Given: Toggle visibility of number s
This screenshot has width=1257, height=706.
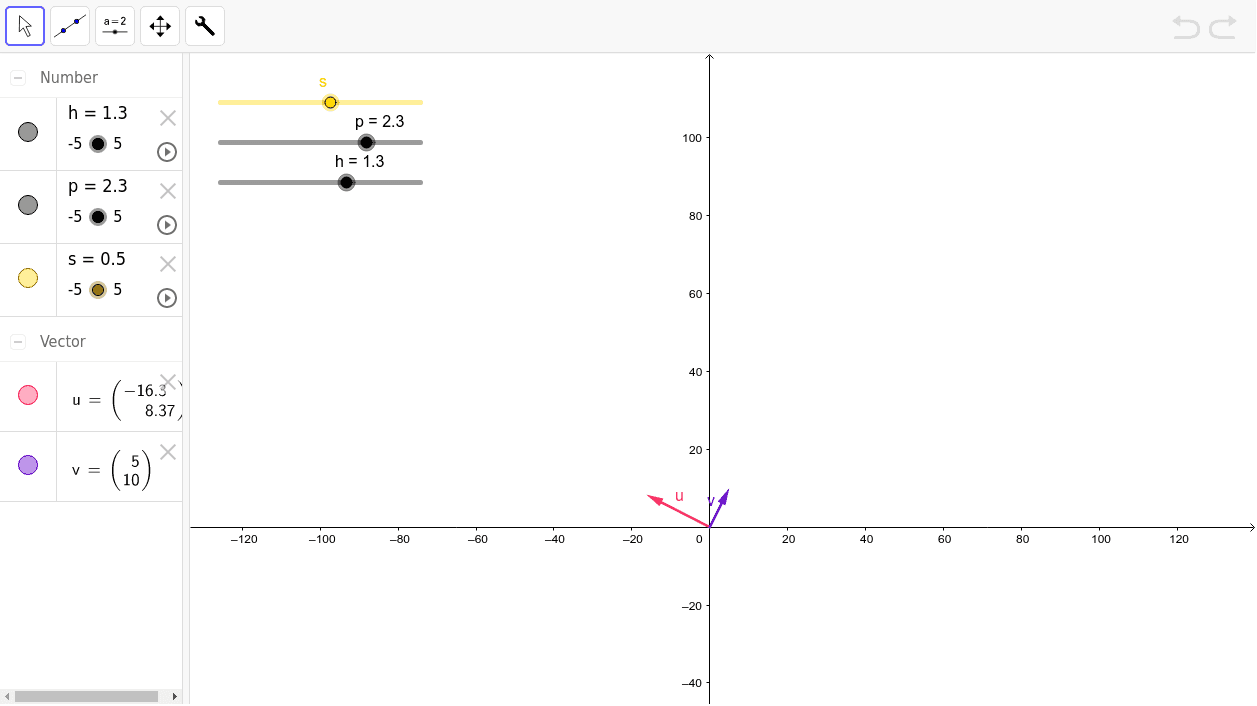Looking at the screenshot, I should [x=28, y=278].
